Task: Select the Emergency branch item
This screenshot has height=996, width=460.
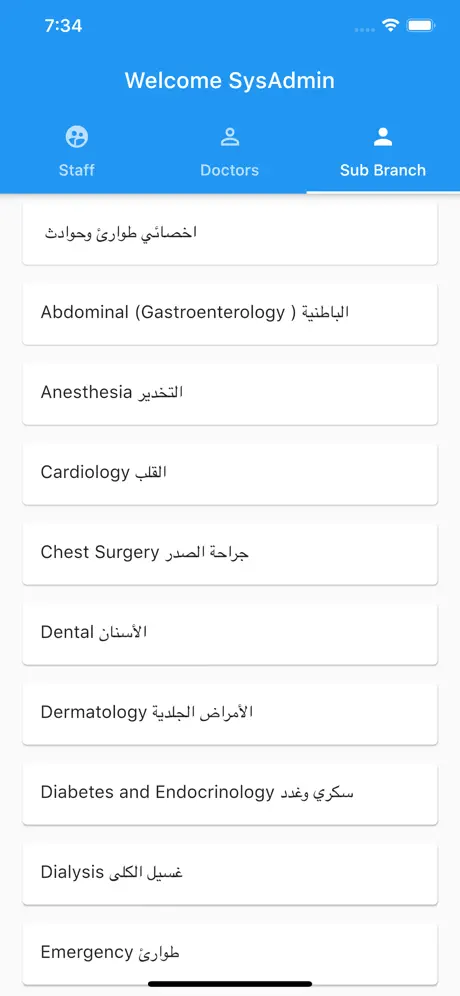Action: pos(230,954)
